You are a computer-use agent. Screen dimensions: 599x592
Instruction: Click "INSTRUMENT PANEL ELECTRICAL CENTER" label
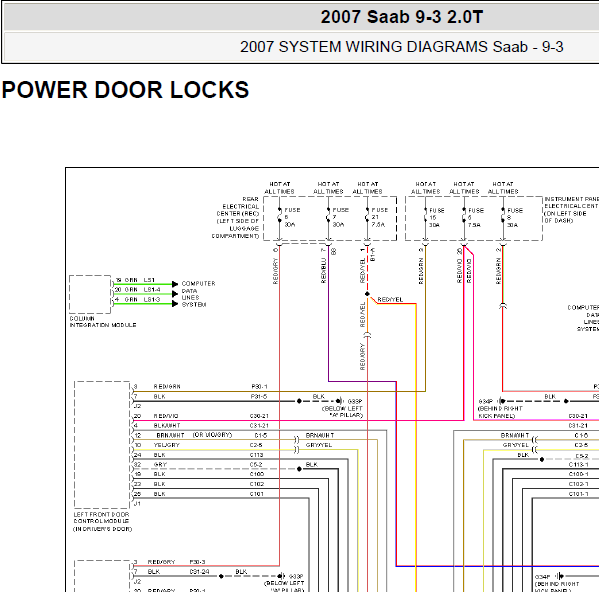571,210
